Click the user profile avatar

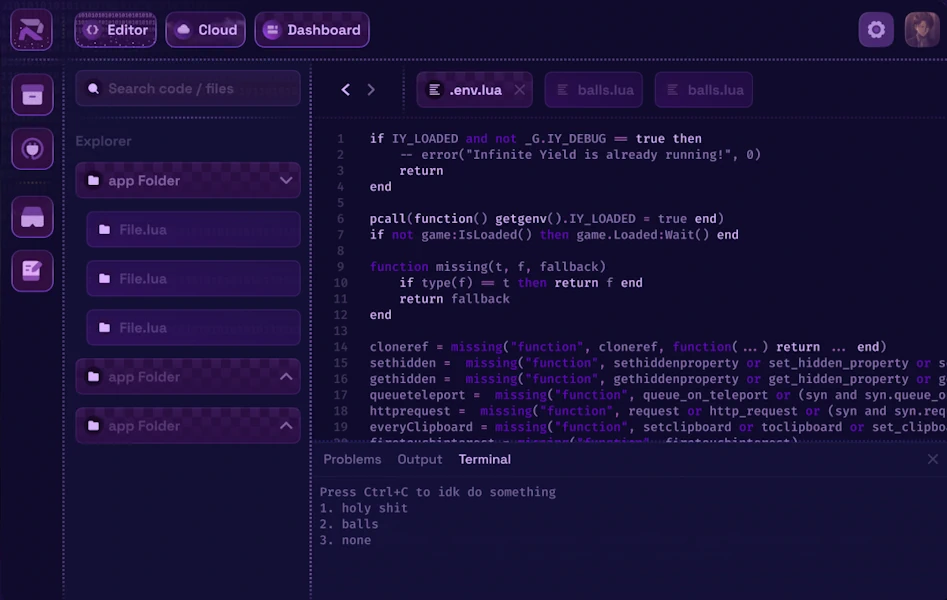coord(922,30)
